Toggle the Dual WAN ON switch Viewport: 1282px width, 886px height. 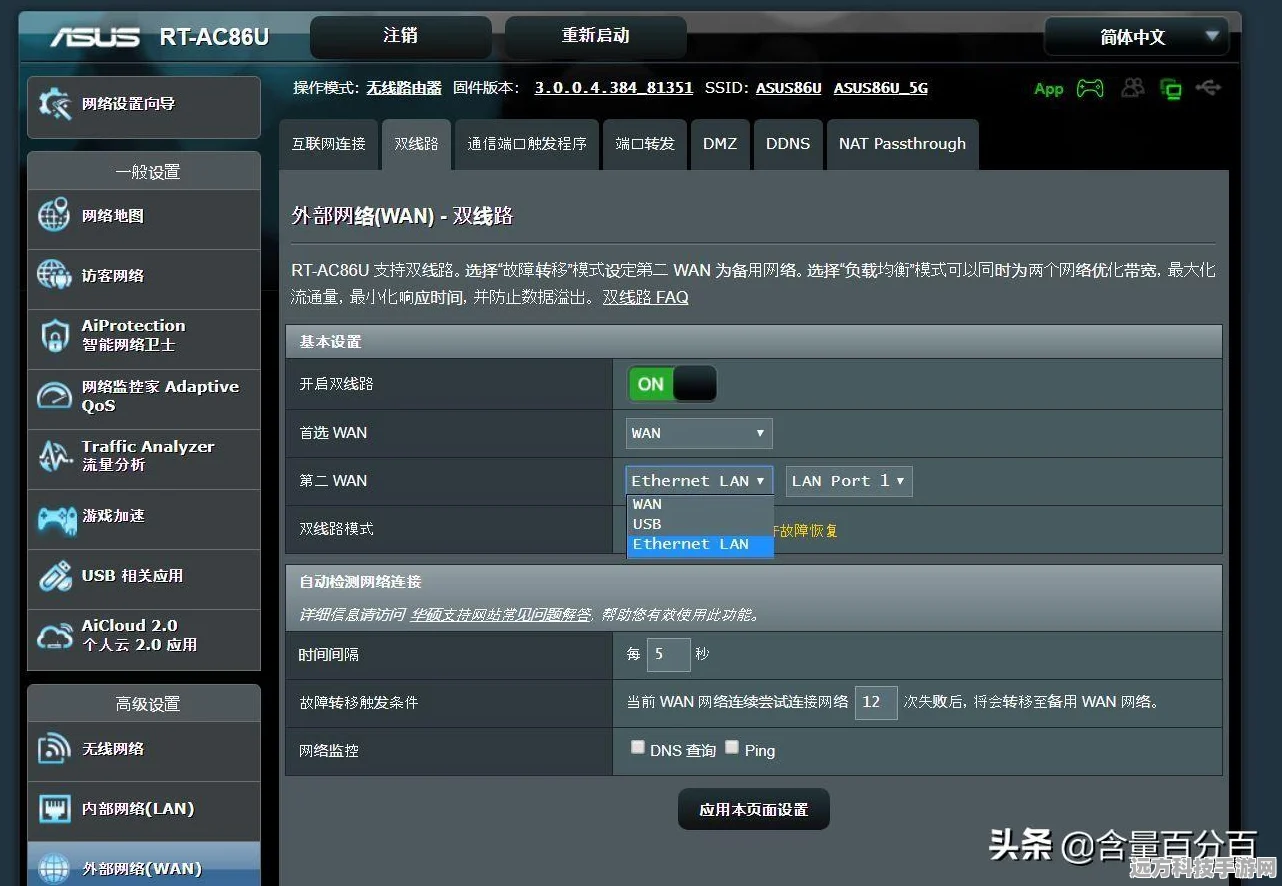tap(672, 384)
